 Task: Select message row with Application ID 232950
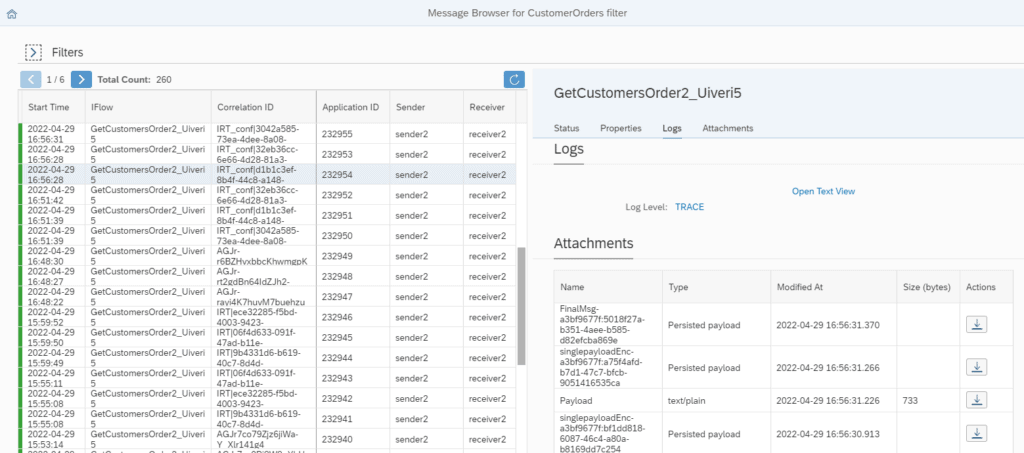point(268,235)
